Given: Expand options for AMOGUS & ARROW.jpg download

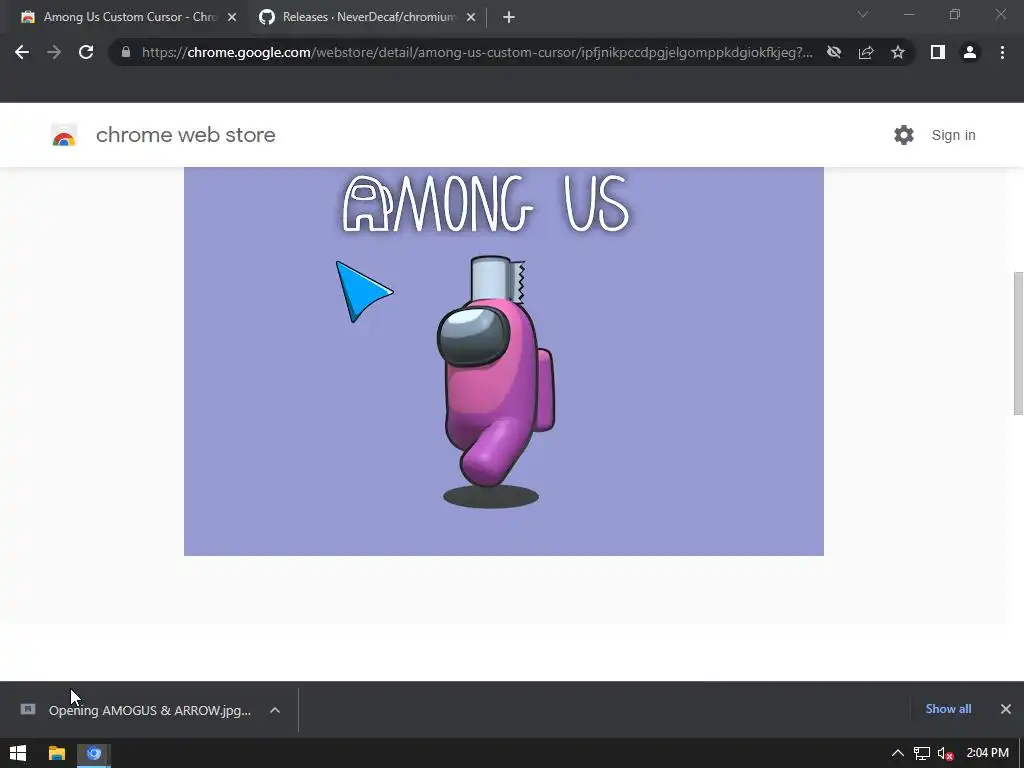Looking at the screenshot, I should tap(275, 710).
